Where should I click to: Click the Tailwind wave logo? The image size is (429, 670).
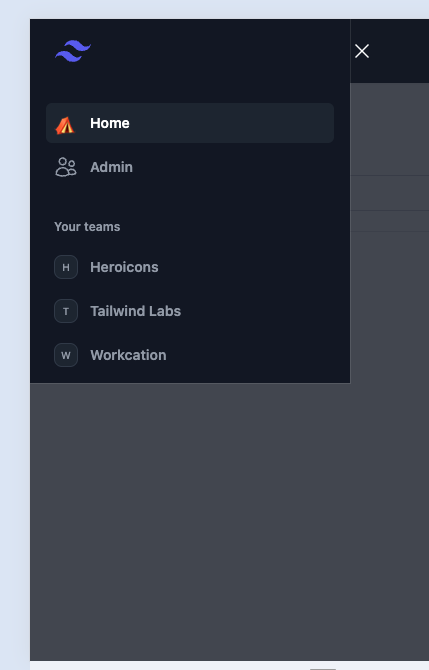[x=73, y=51]
